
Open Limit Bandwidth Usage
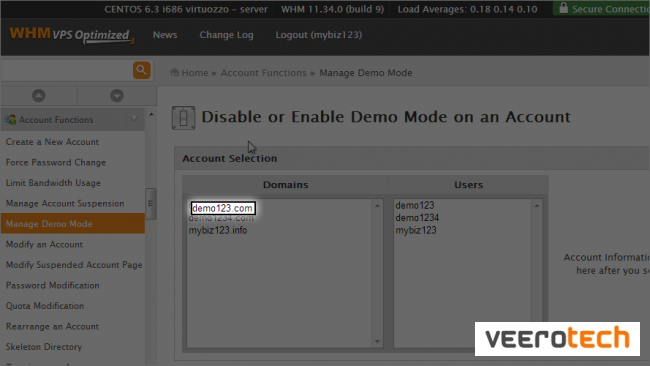53,183
